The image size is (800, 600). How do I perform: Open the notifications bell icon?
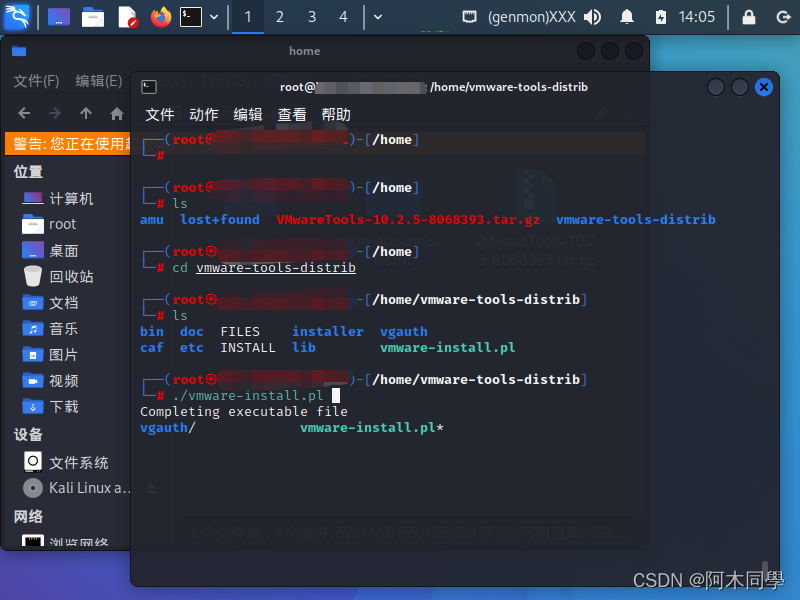[627, 17]
